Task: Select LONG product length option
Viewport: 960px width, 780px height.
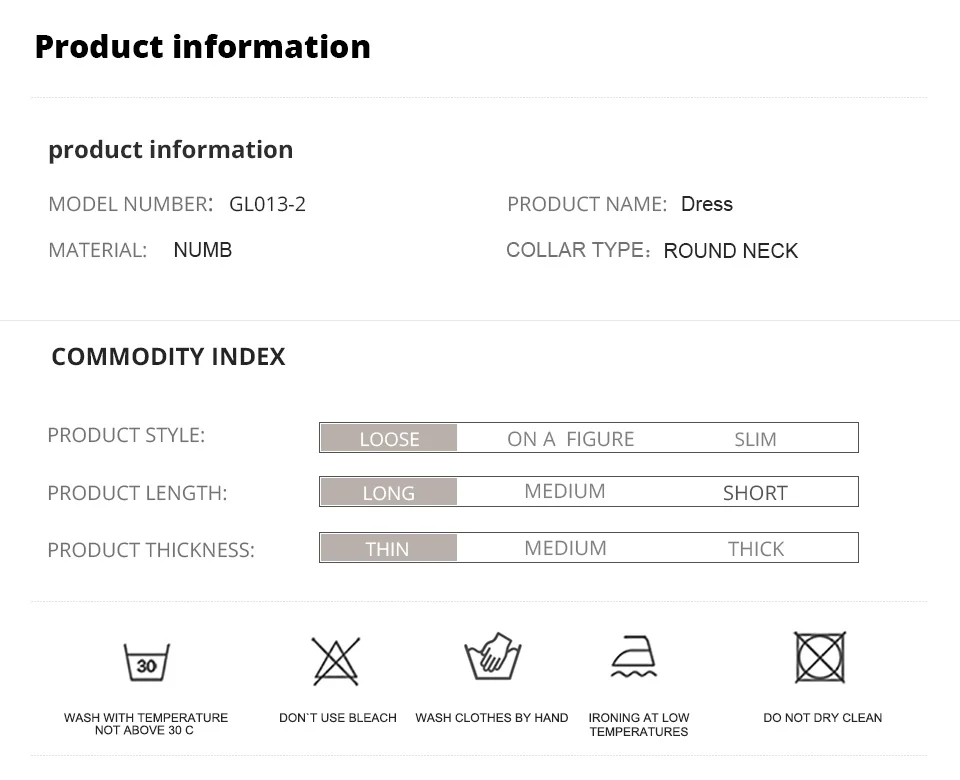Action: 389,492
